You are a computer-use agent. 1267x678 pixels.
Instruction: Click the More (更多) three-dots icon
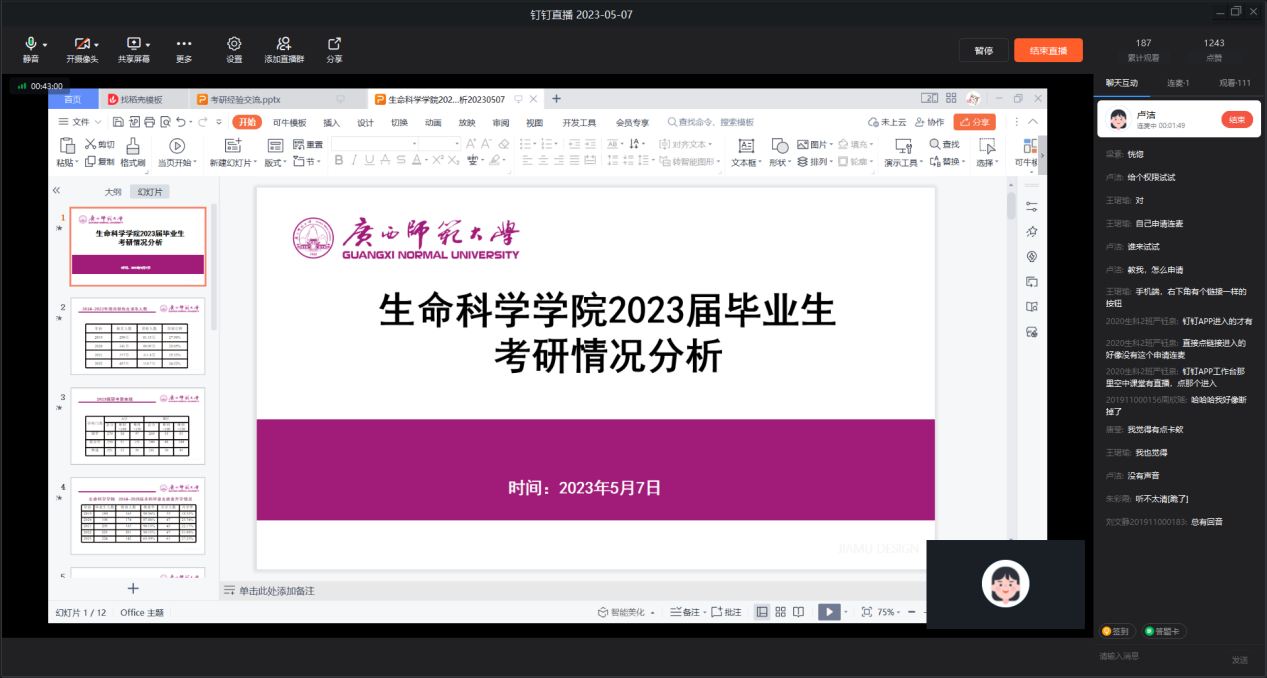[x=184, y=44]
